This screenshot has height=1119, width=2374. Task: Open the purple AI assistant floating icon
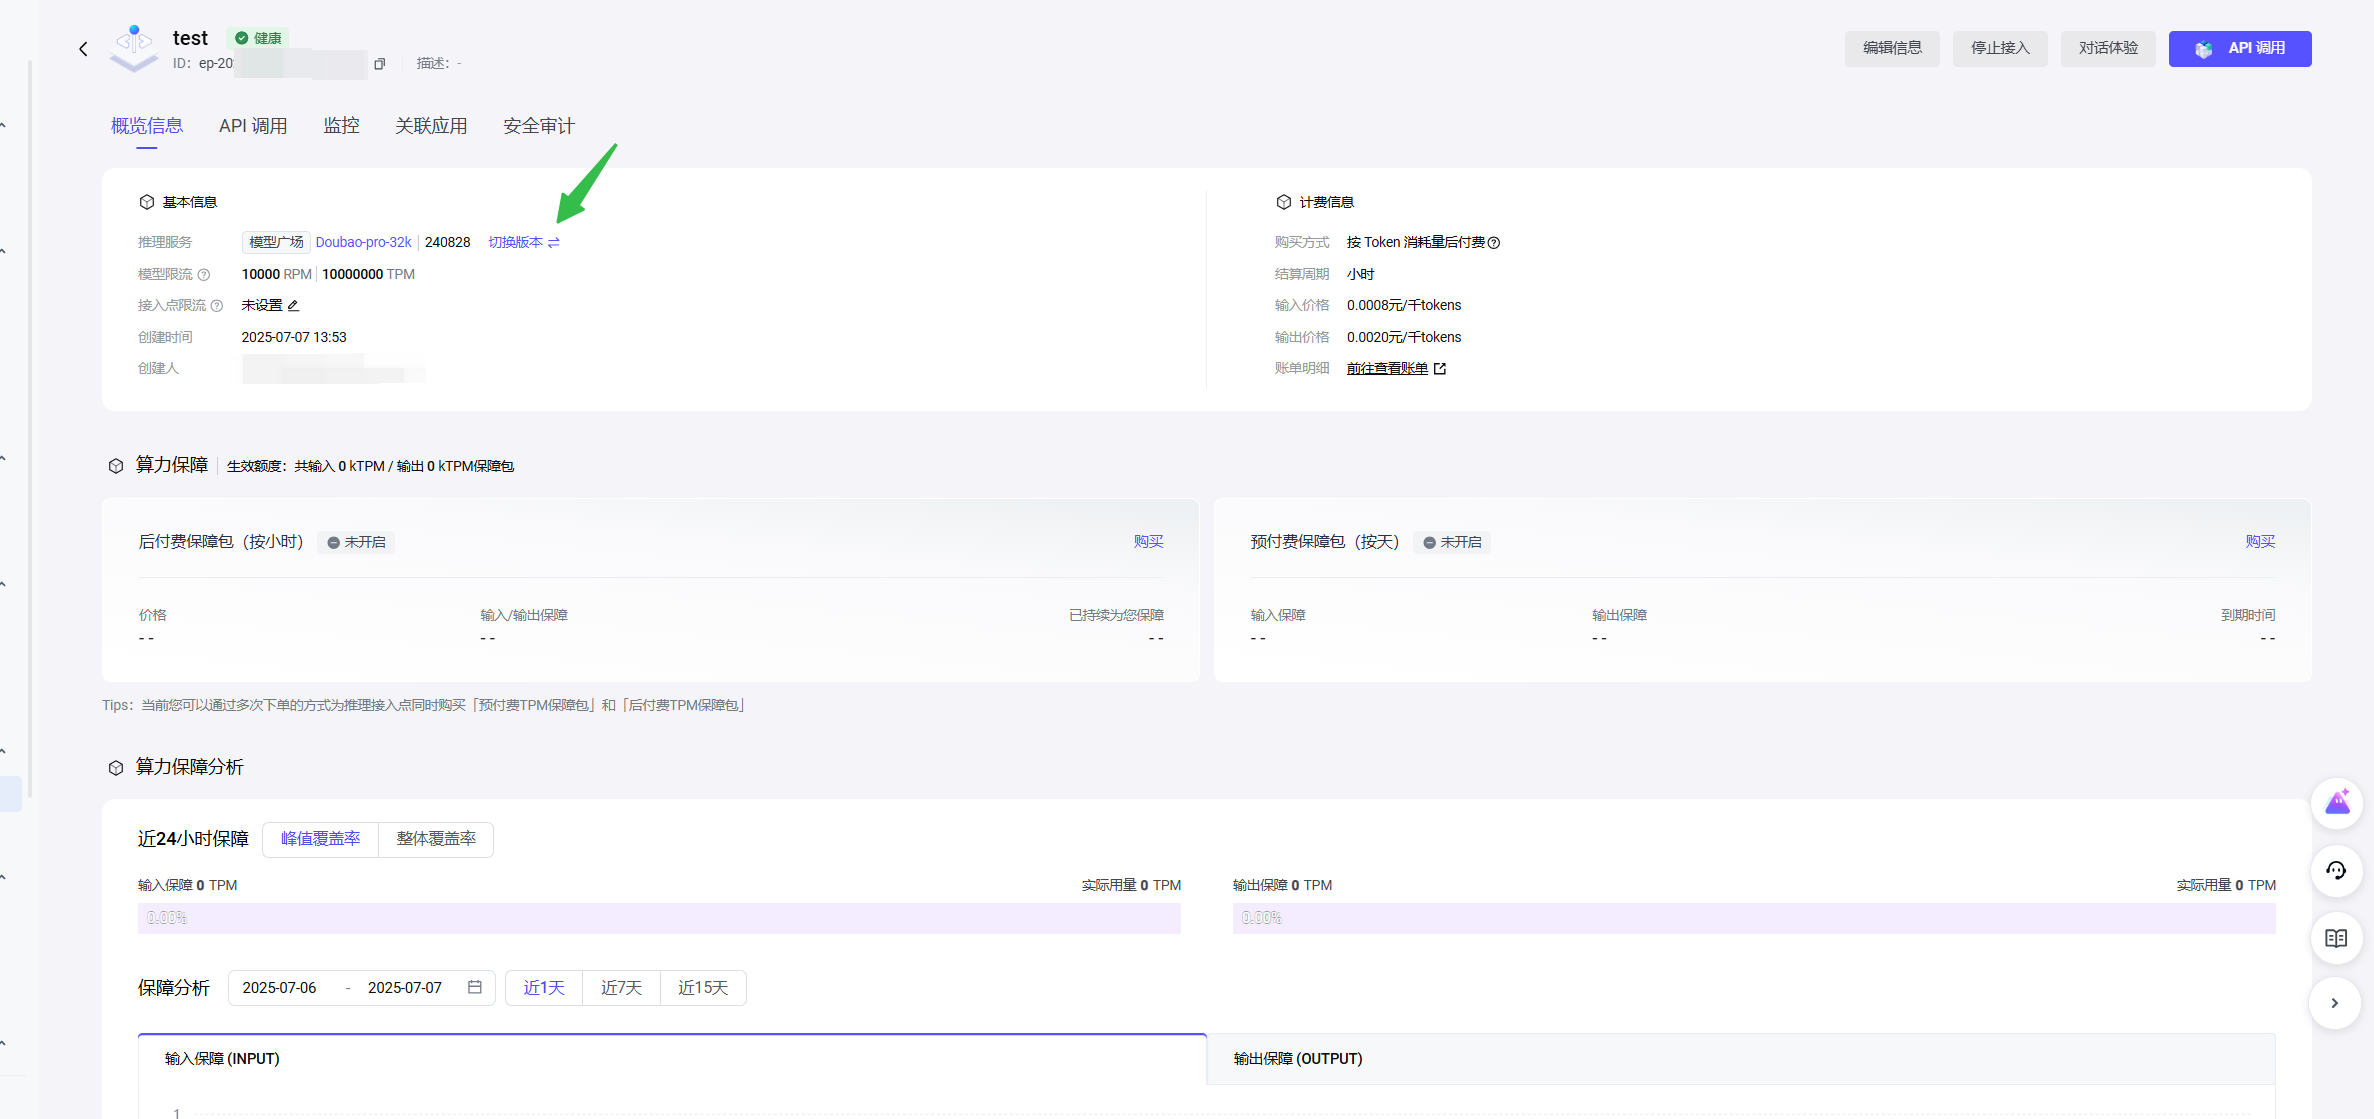coord(2337,803)
